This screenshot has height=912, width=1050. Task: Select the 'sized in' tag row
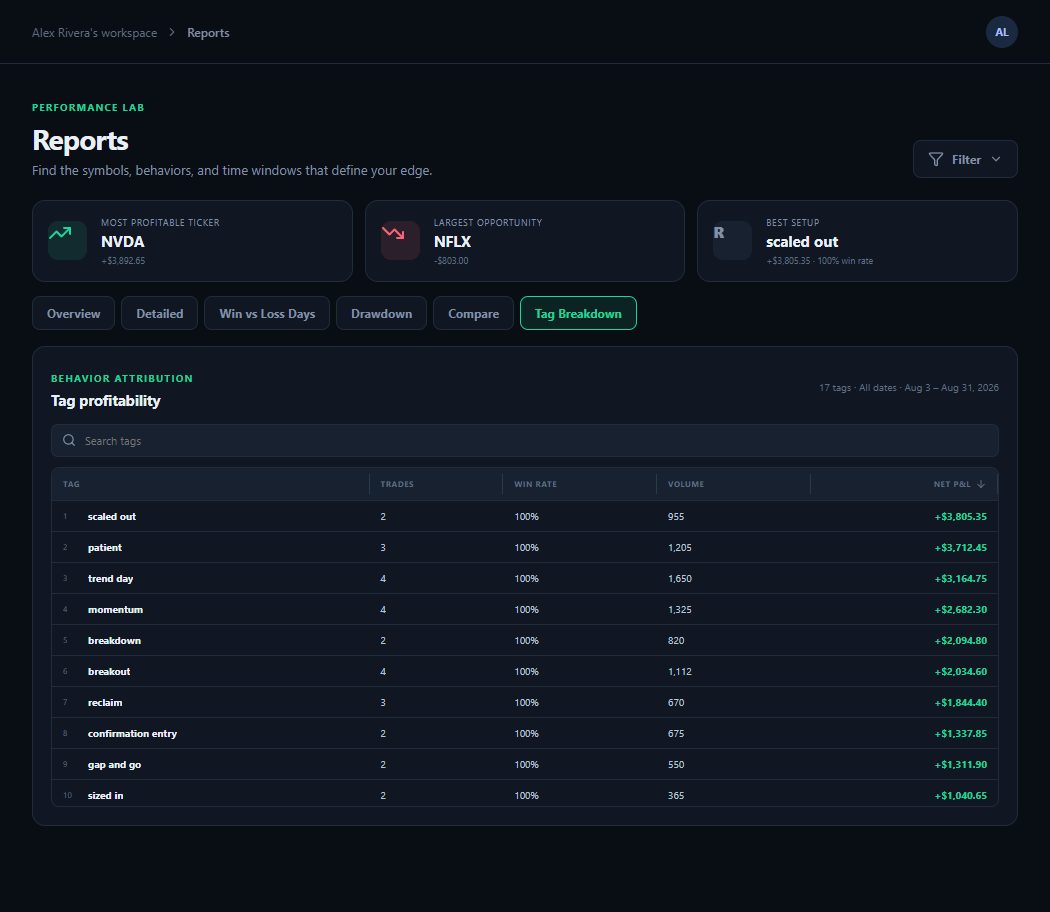(525, 794)
